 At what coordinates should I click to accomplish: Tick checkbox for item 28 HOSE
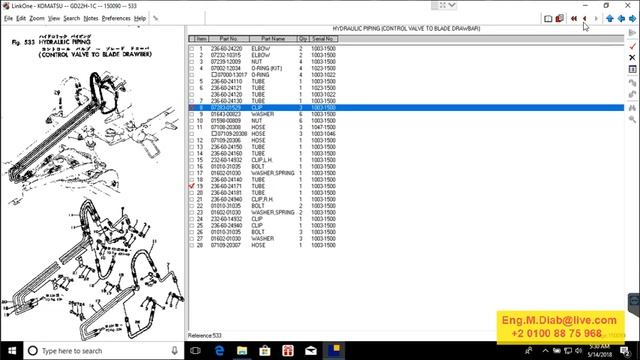click(192, 245)
